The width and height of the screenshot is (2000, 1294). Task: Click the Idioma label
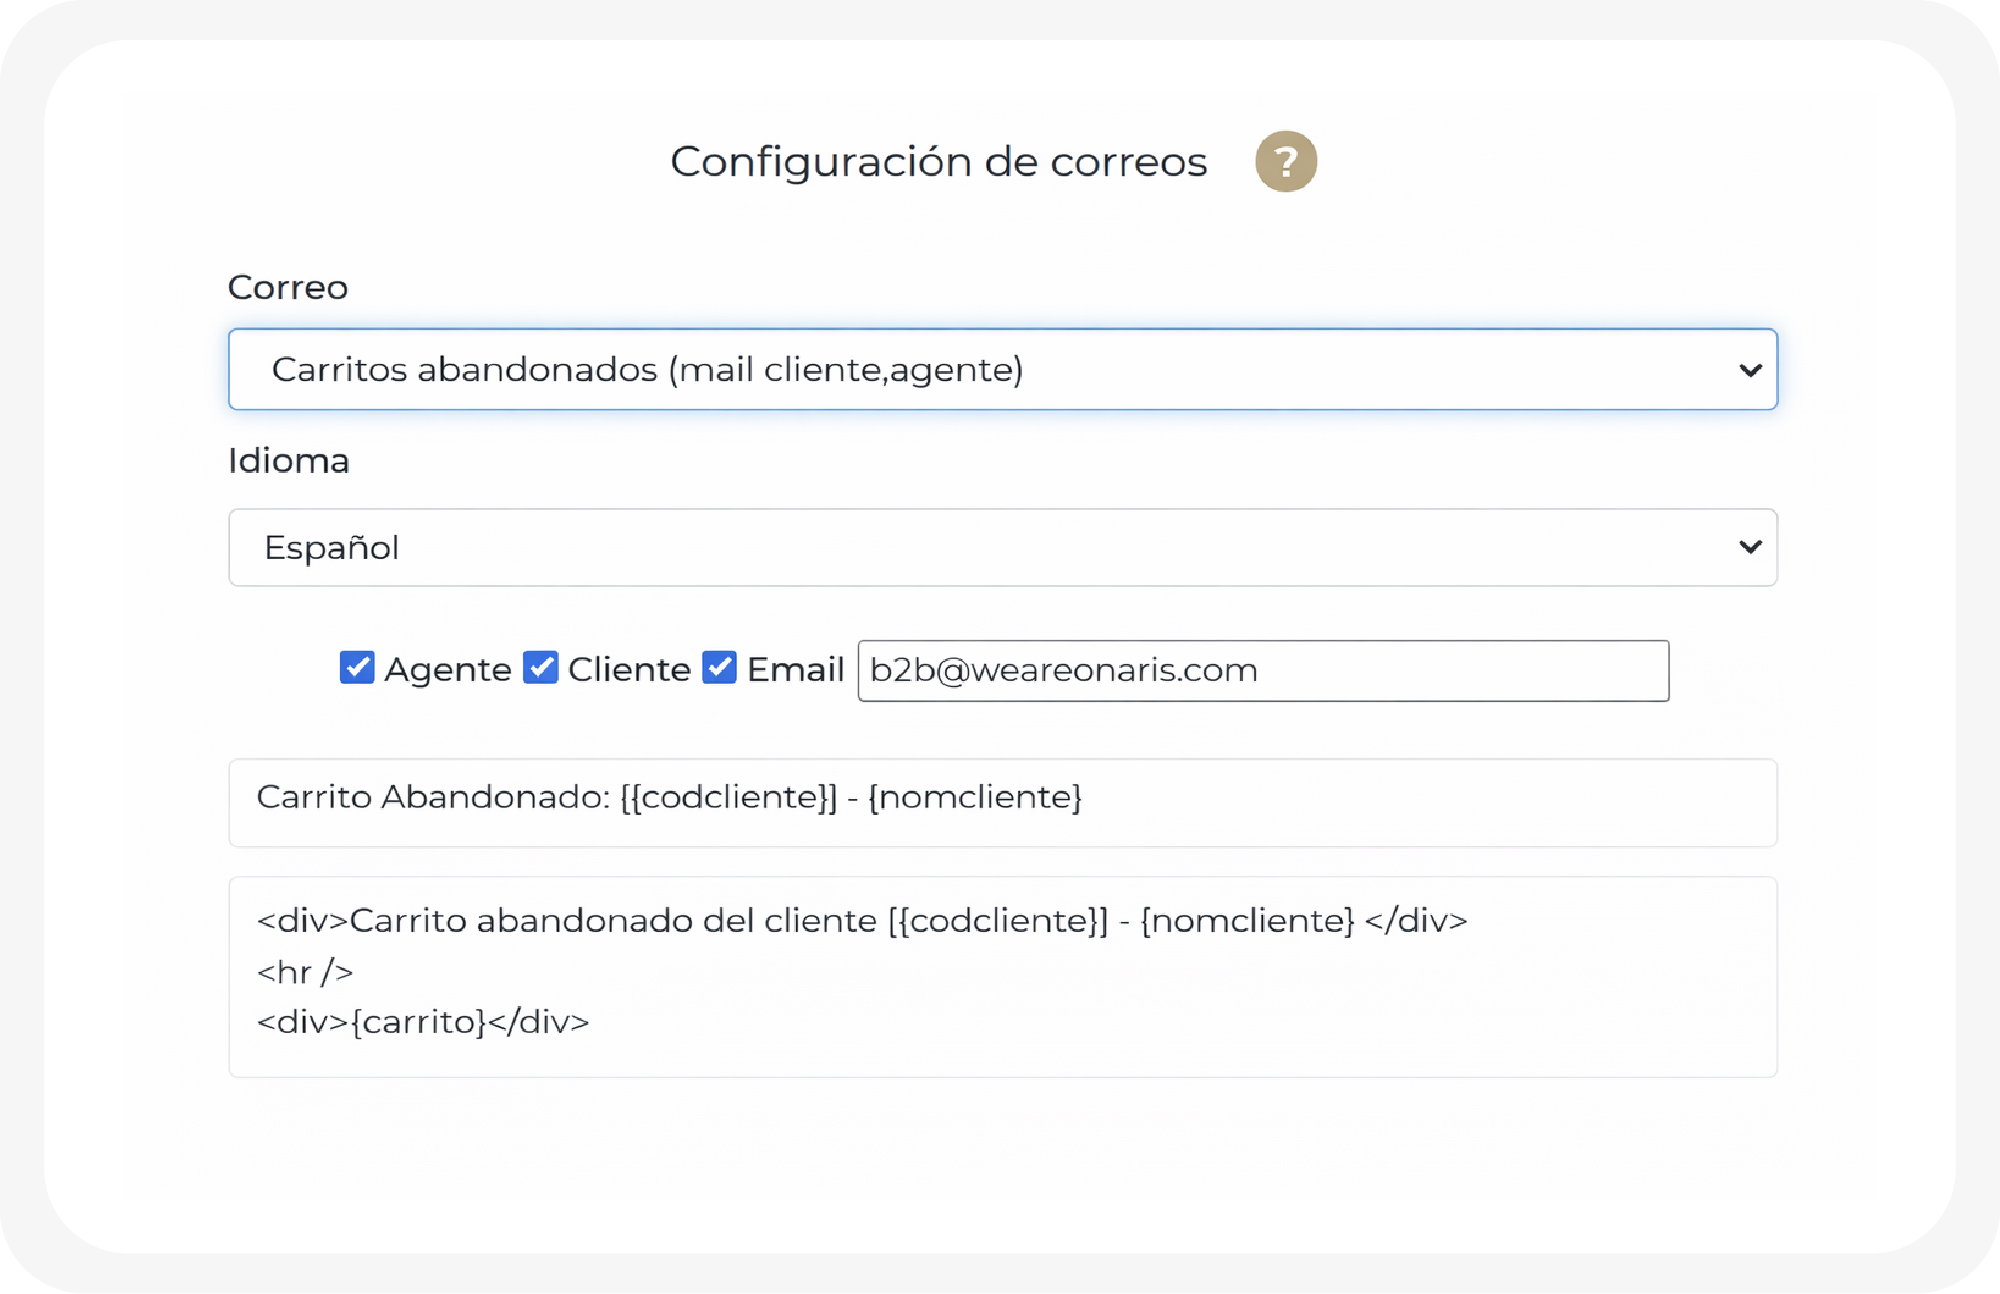pos(289,461)
